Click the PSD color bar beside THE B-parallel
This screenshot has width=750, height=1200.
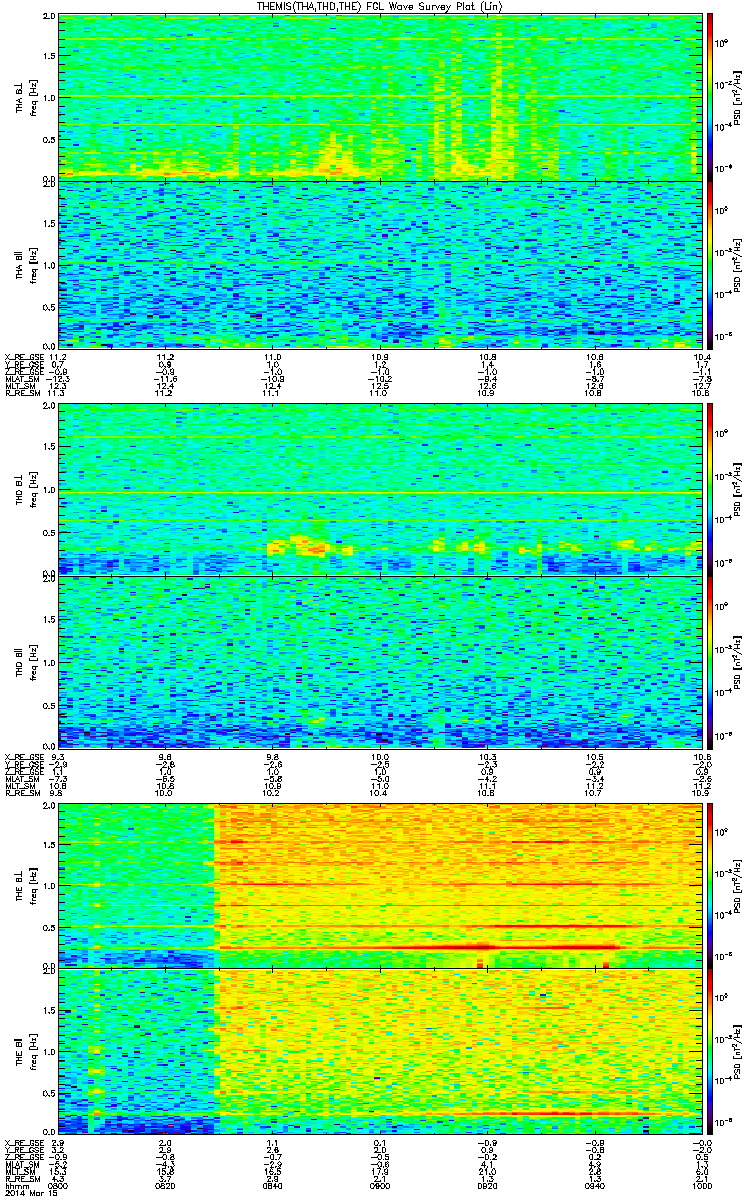coord(710,1051)
